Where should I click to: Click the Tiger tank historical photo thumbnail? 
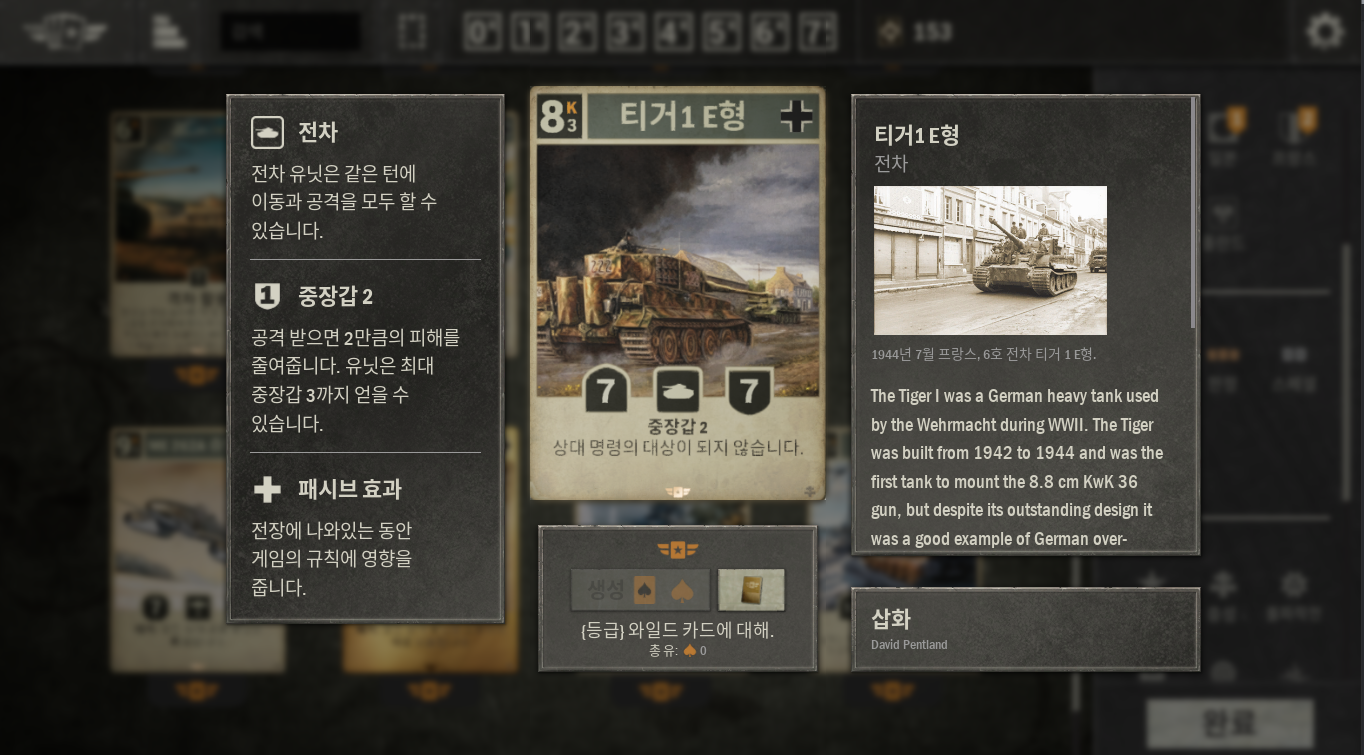990,260
